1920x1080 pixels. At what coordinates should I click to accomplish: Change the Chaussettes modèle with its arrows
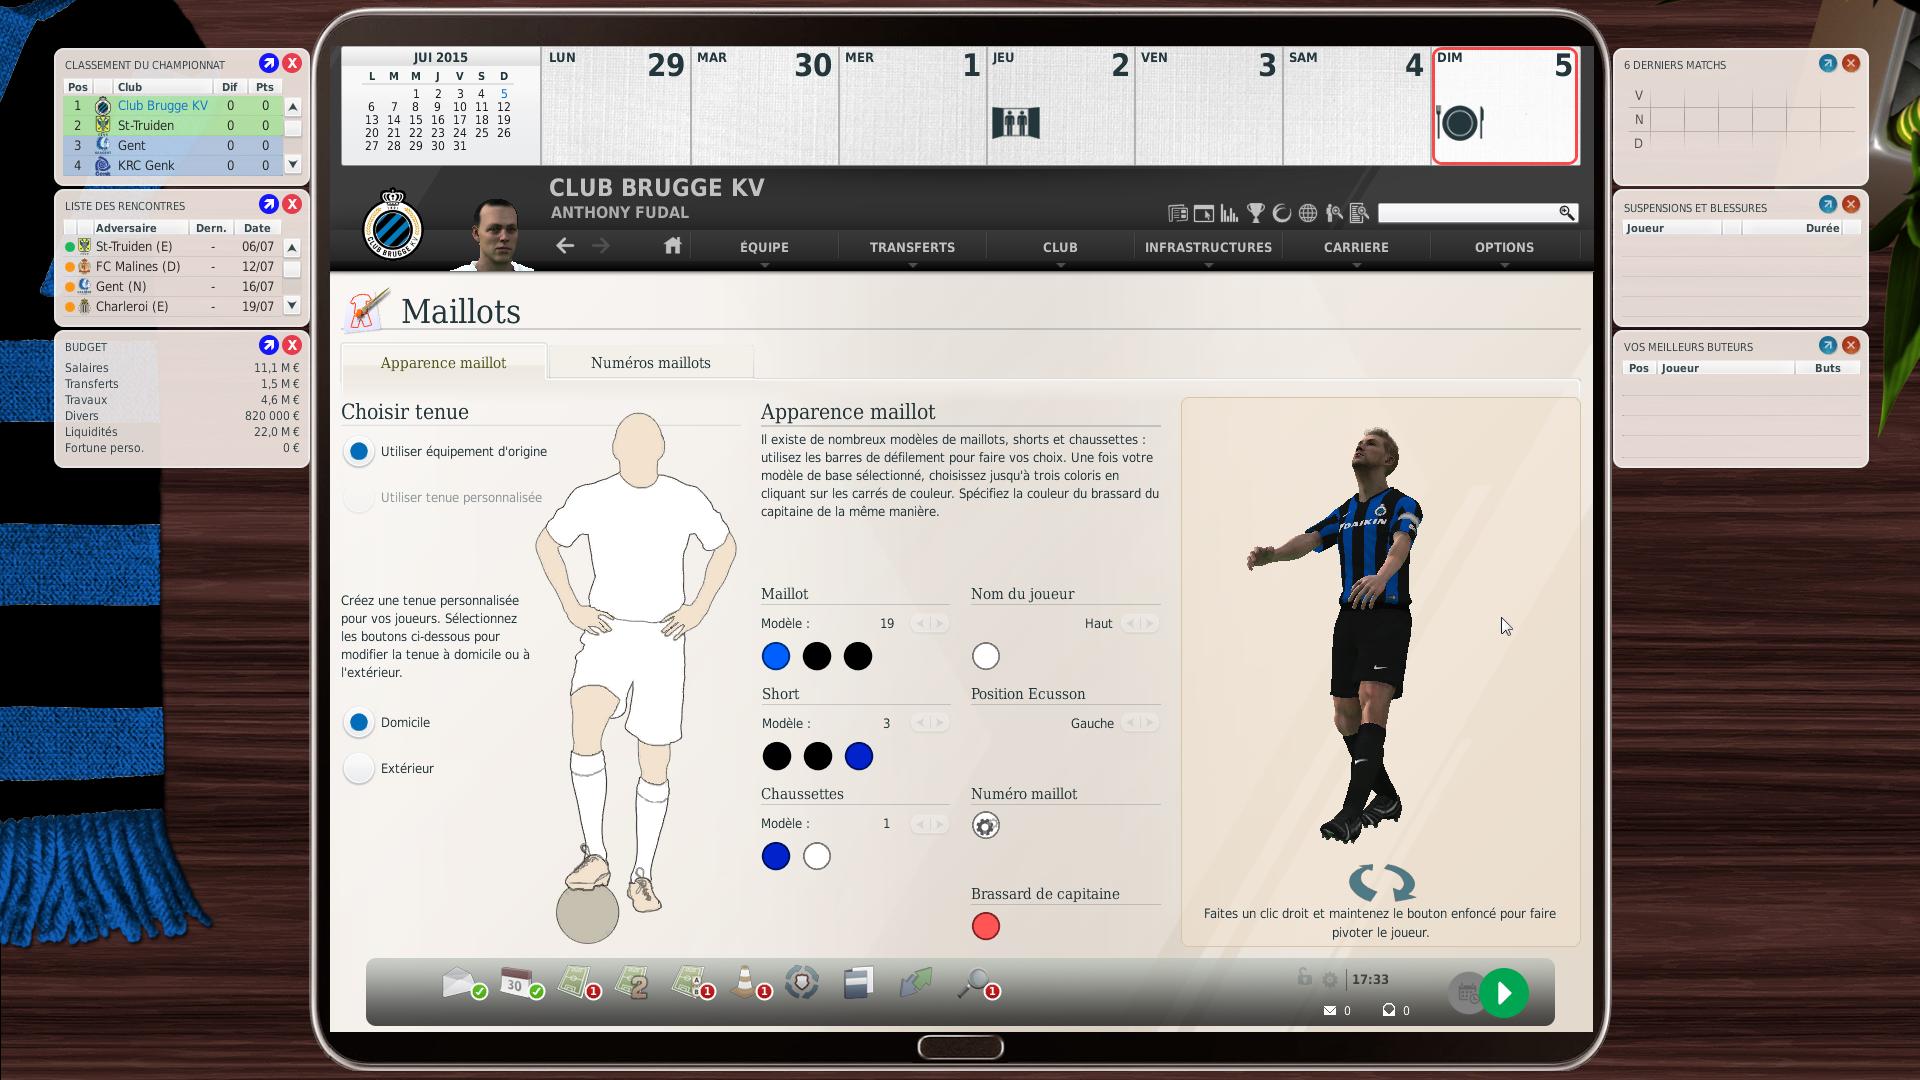point(929,824)
